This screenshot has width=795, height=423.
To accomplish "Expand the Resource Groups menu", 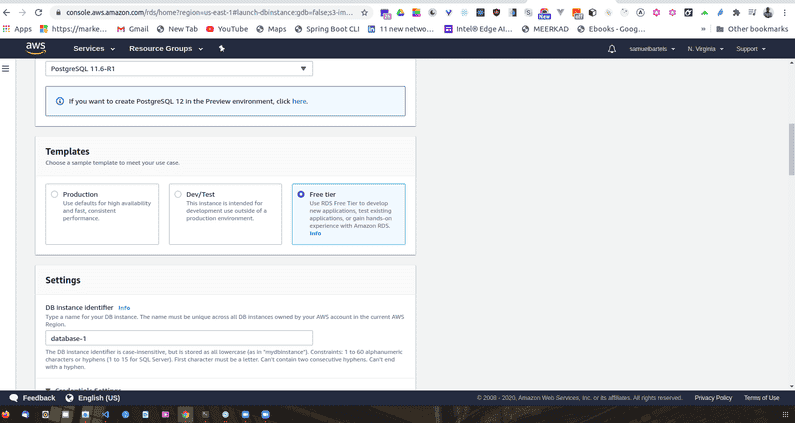I will (166, 49).
